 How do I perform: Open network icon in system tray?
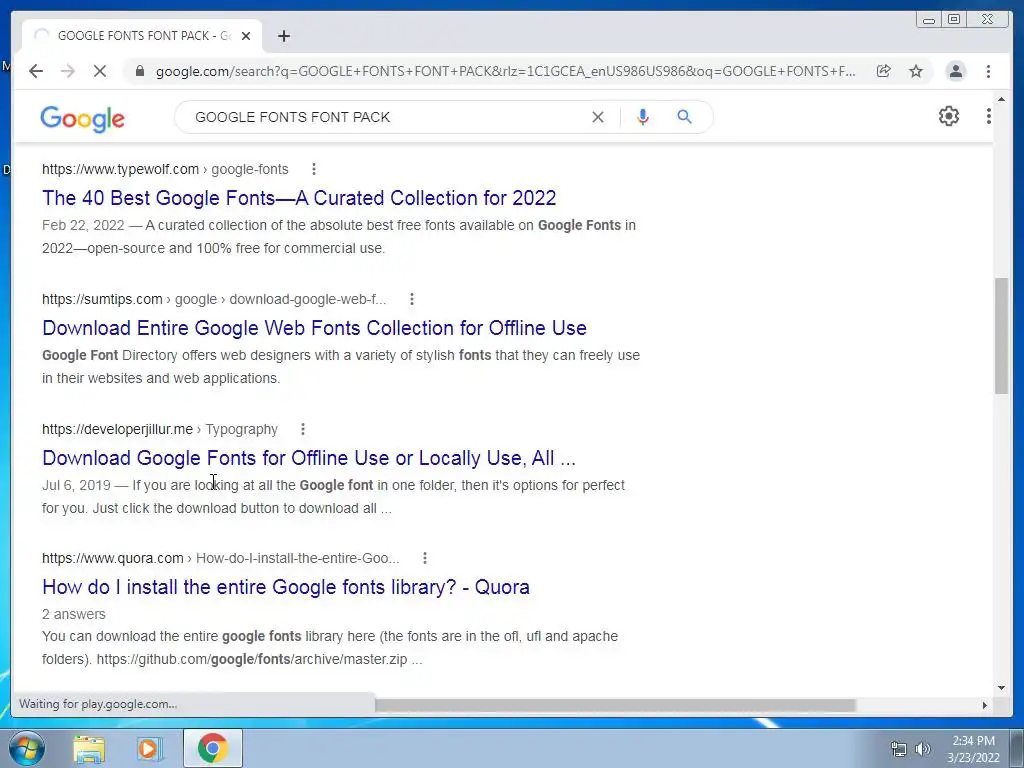coord(899,749)
